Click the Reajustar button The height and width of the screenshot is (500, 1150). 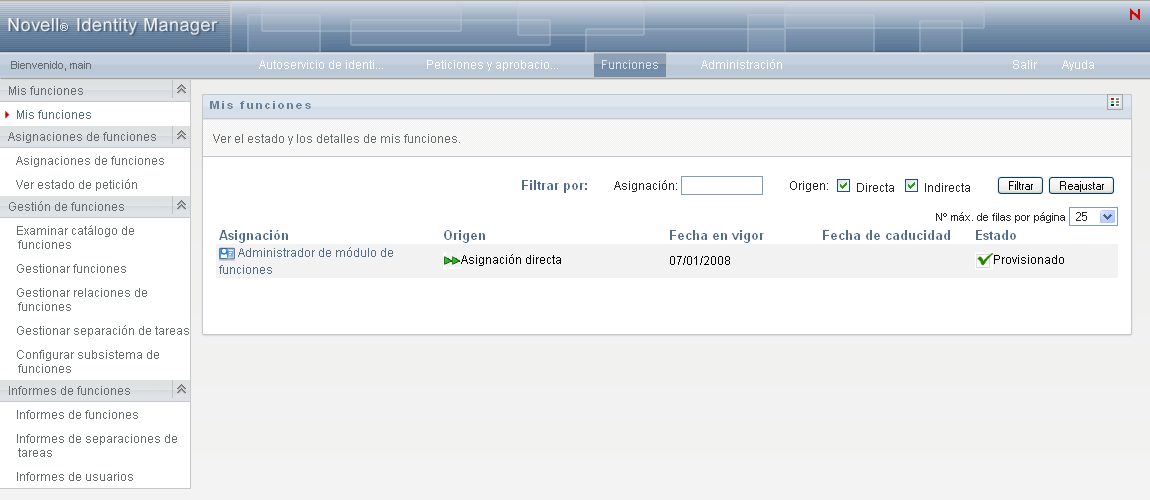(x=1082, y=185)
